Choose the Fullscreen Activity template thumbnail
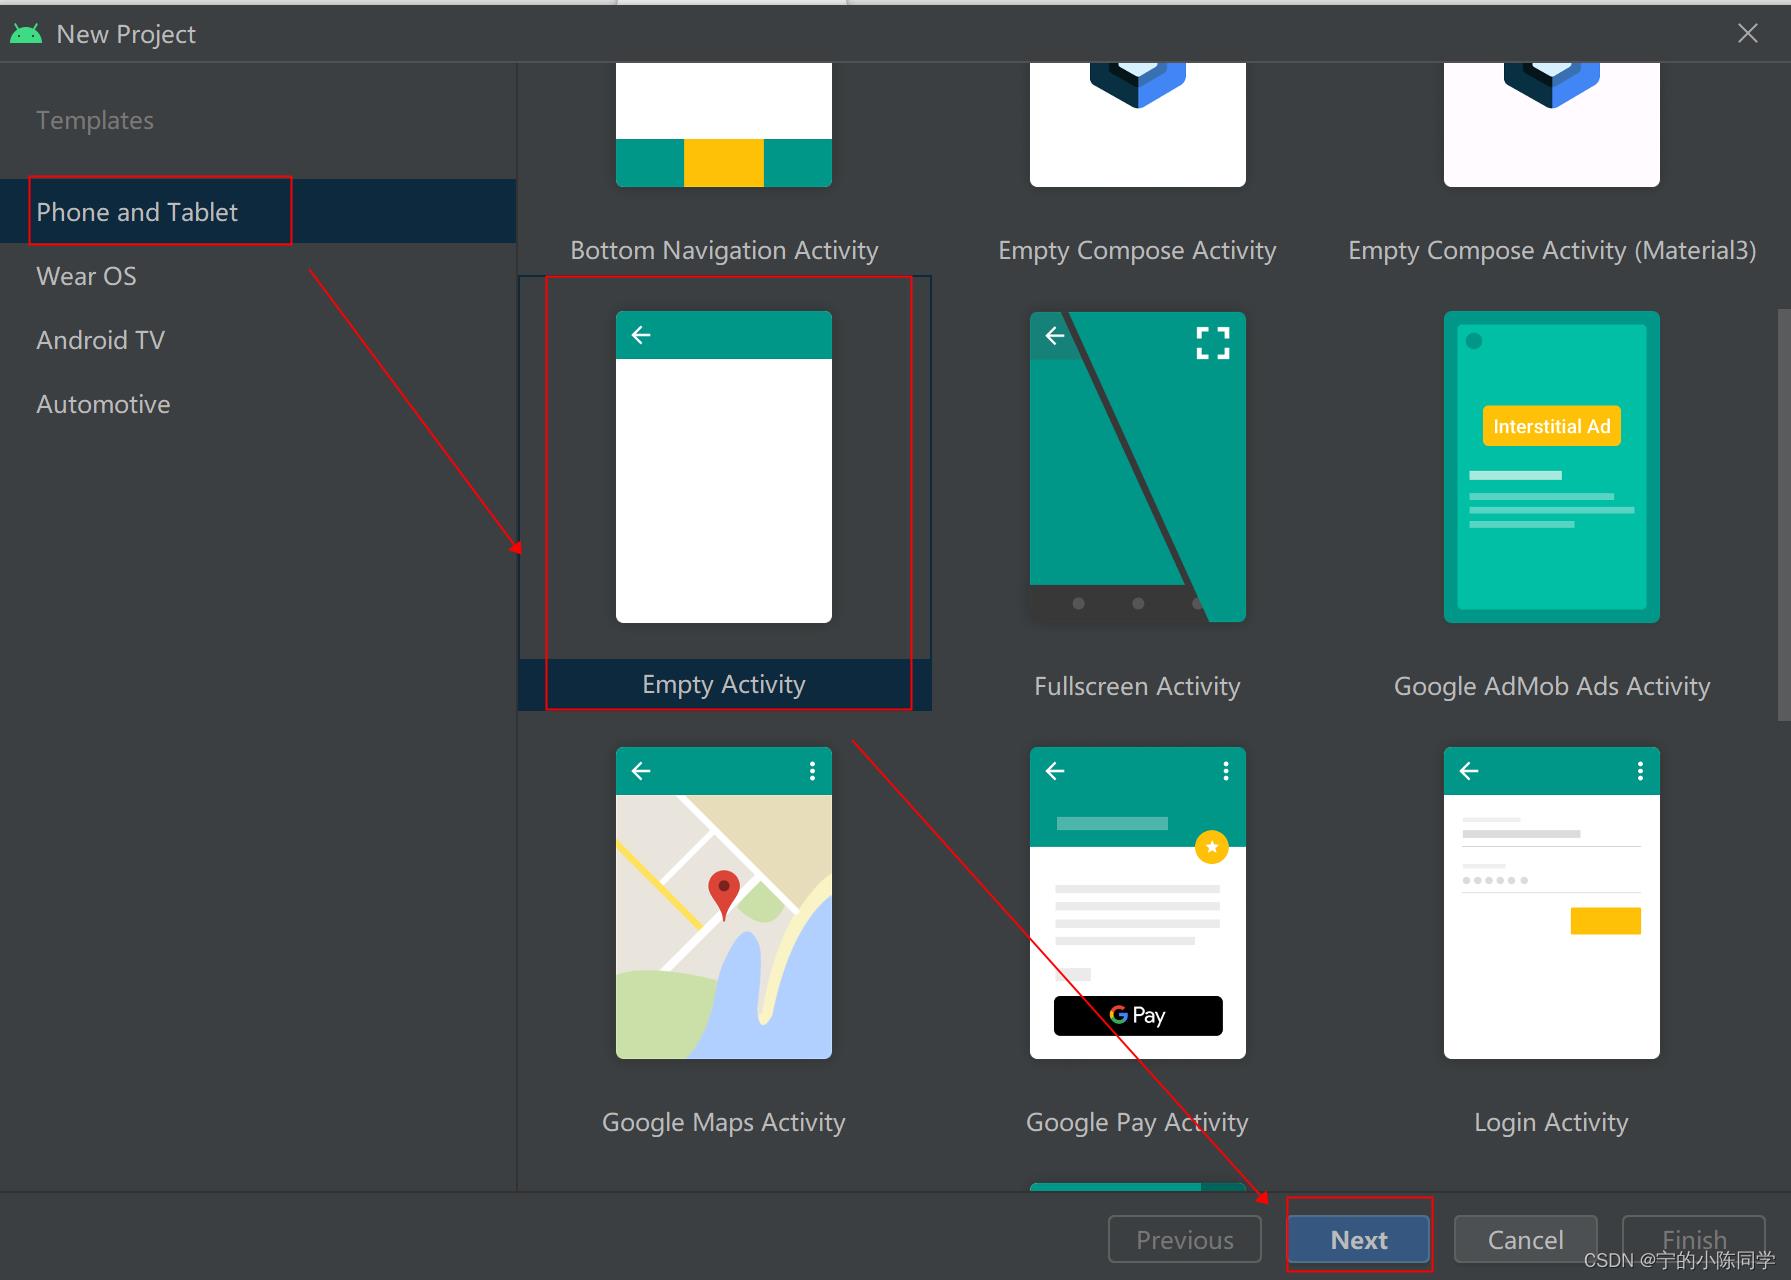 coord(1138,467)
